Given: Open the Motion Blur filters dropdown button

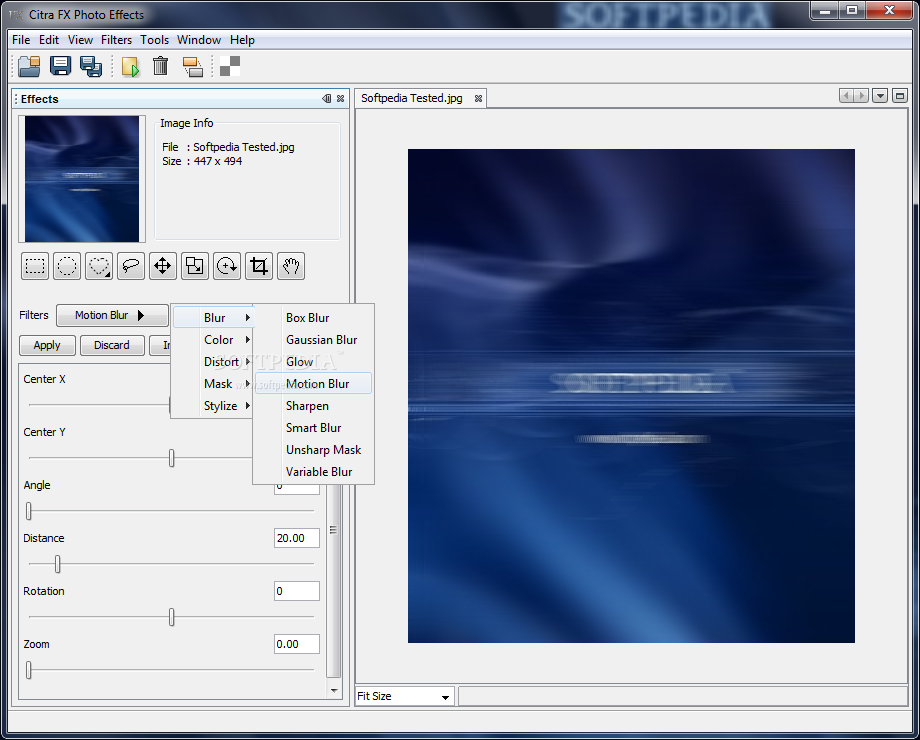Looking at the screenshot, I should click(x=112, y=315).
